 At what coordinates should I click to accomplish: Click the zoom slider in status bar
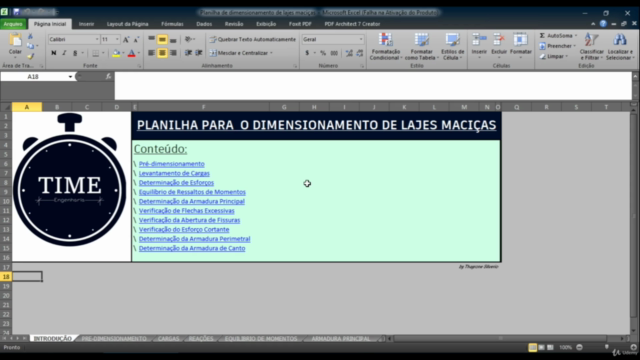607,347
